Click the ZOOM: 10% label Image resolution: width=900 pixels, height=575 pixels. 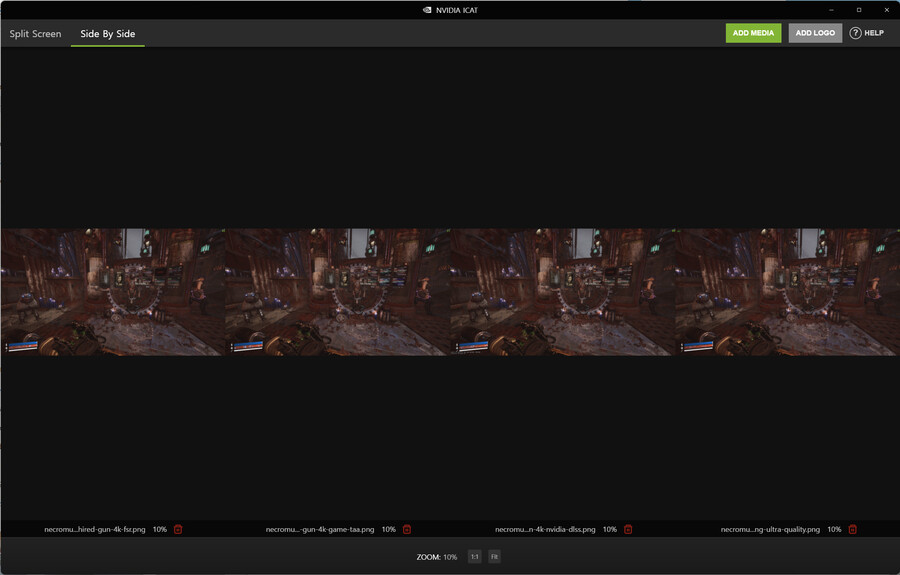437,557
